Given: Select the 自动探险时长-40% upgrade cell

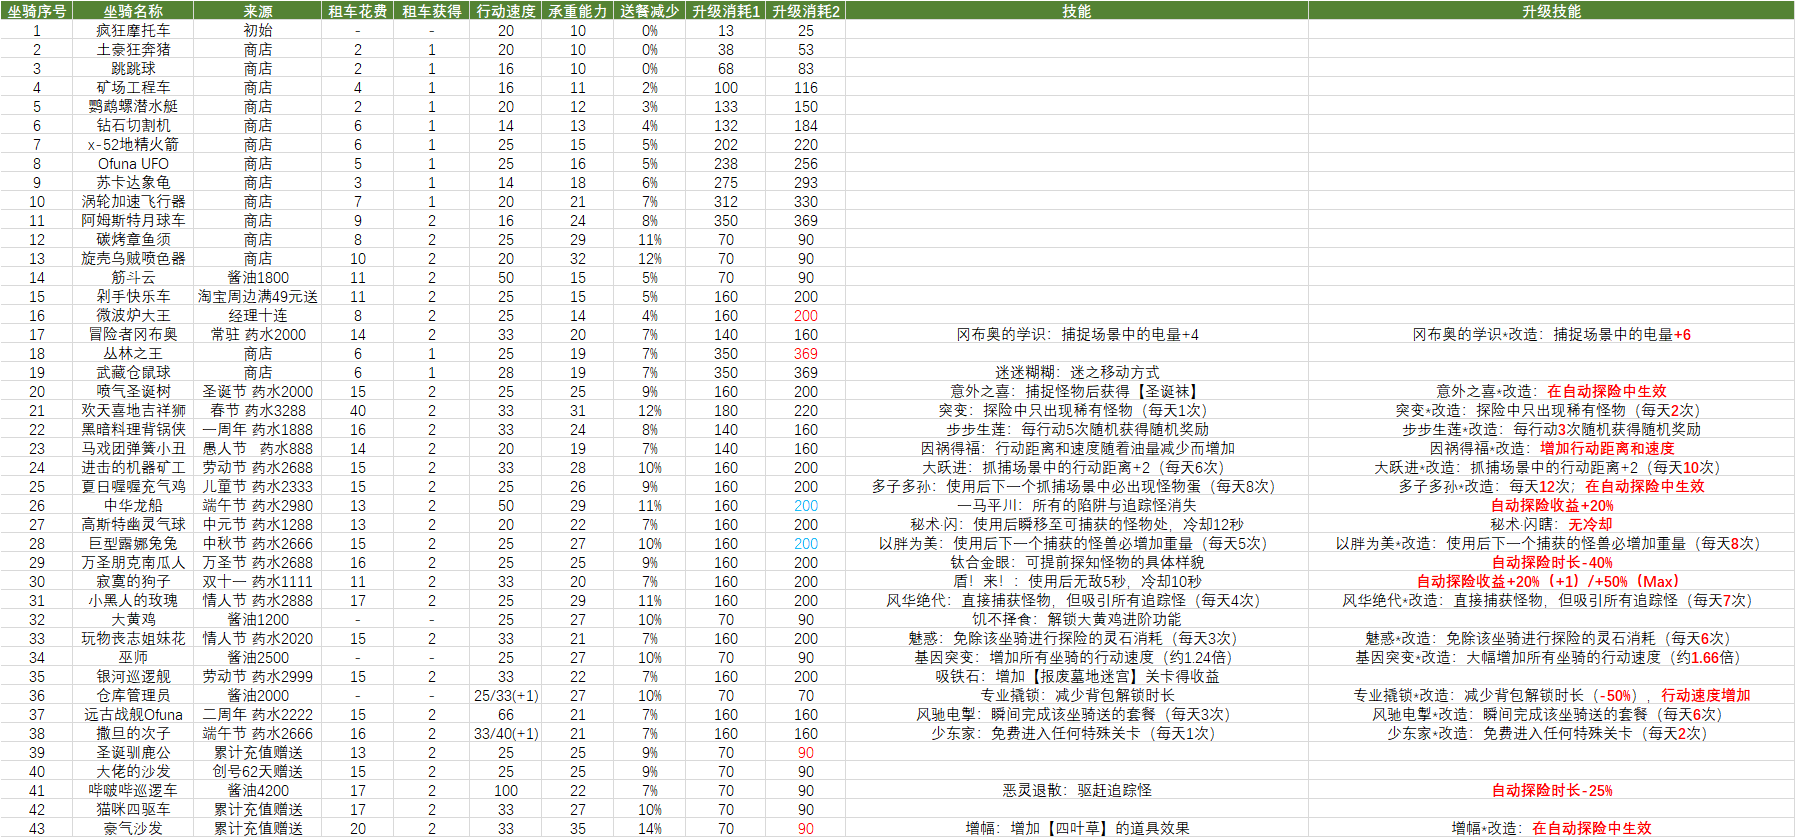Looking at the screenshot, I should pos(1551,562).
